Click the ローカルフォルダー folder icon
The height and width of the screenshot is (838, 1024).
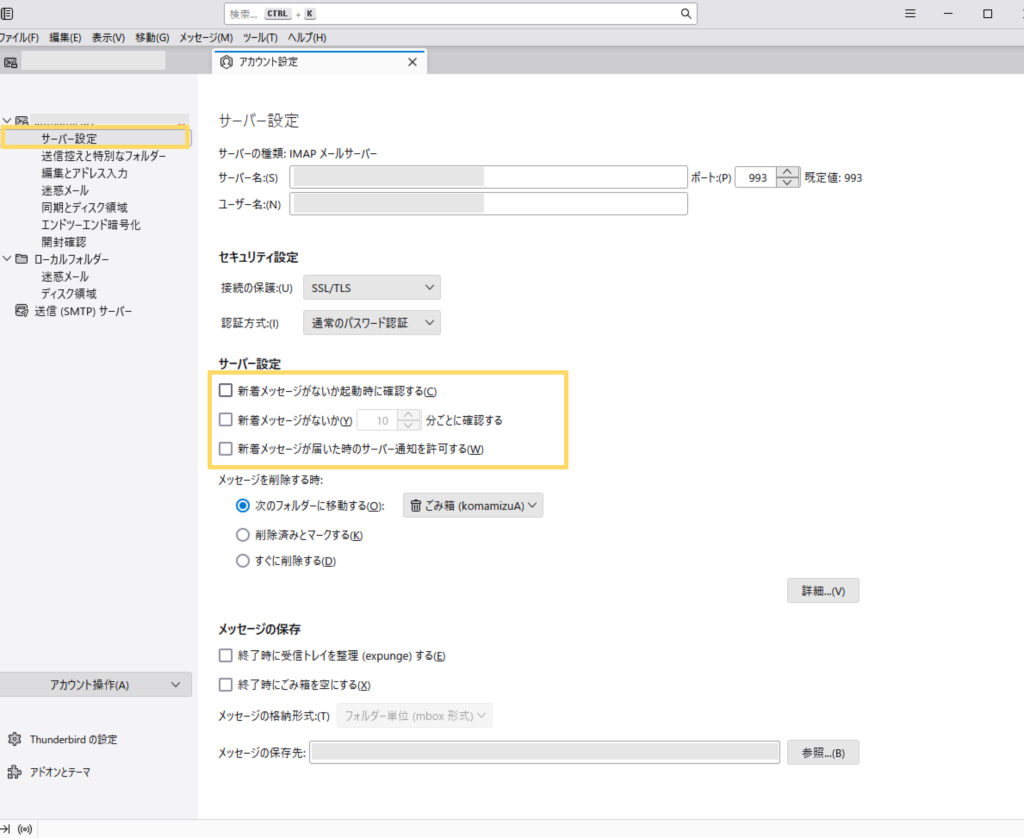click(x=21, y=259)
